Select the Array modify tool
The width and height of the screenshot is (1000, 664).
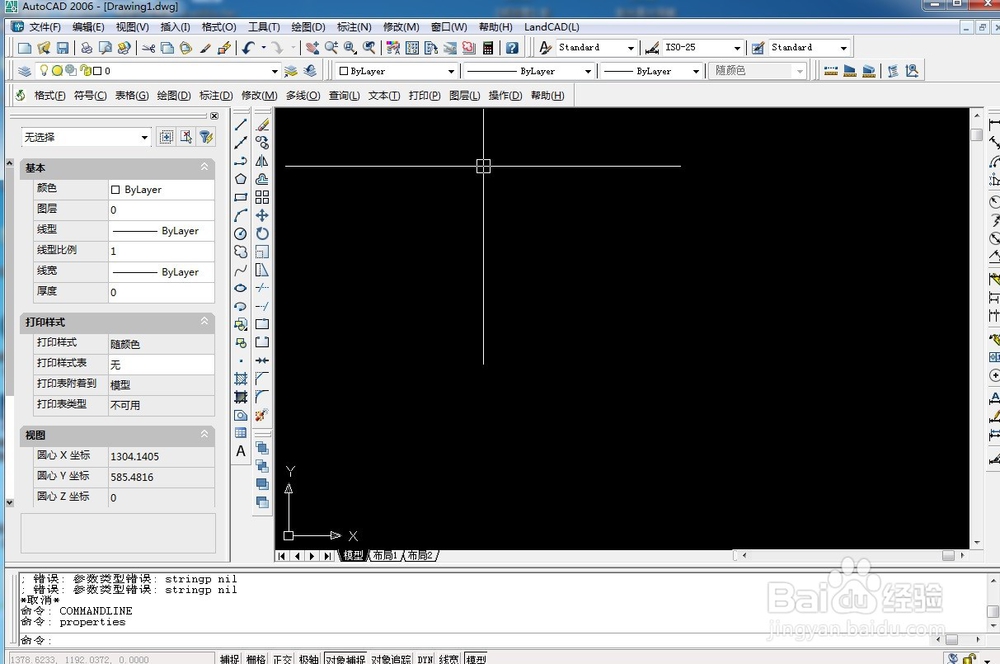(x=262, y=197)
